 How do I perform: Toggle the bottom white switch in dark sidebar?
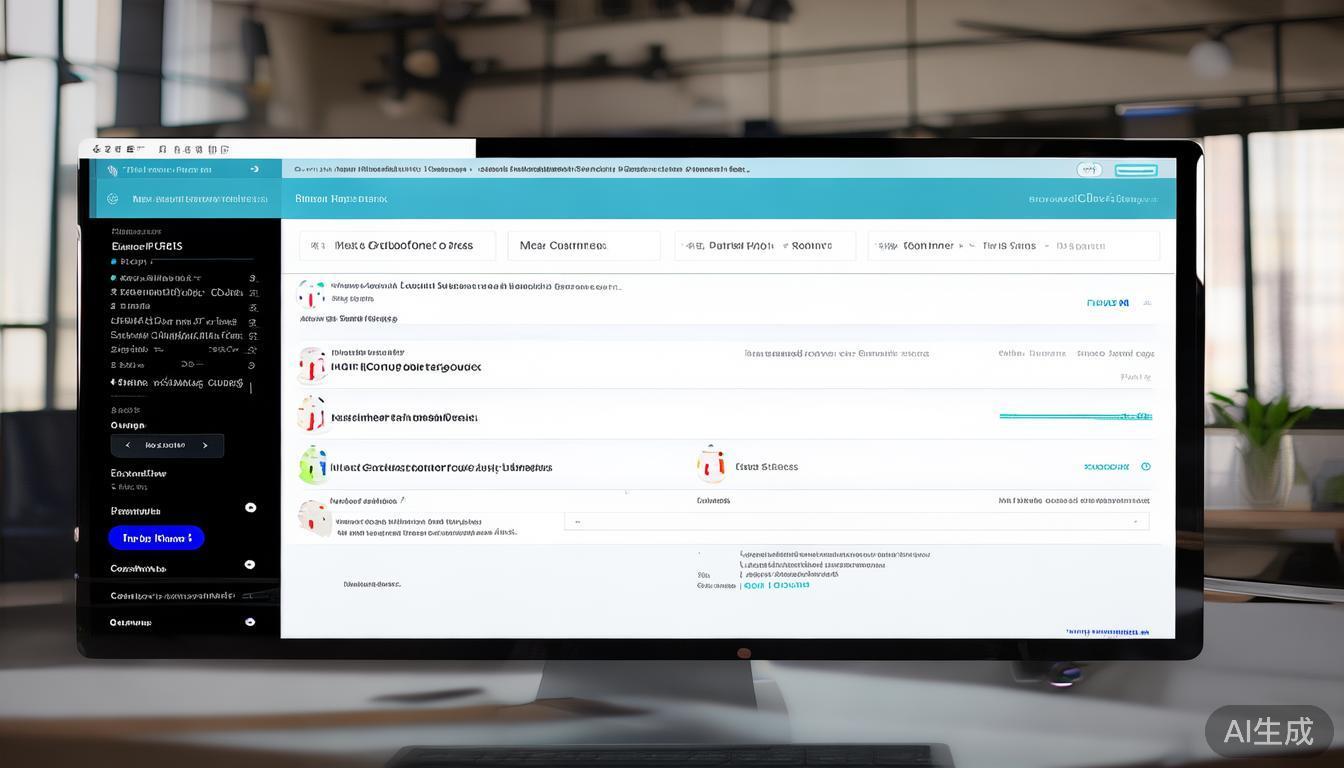point(250,622)
